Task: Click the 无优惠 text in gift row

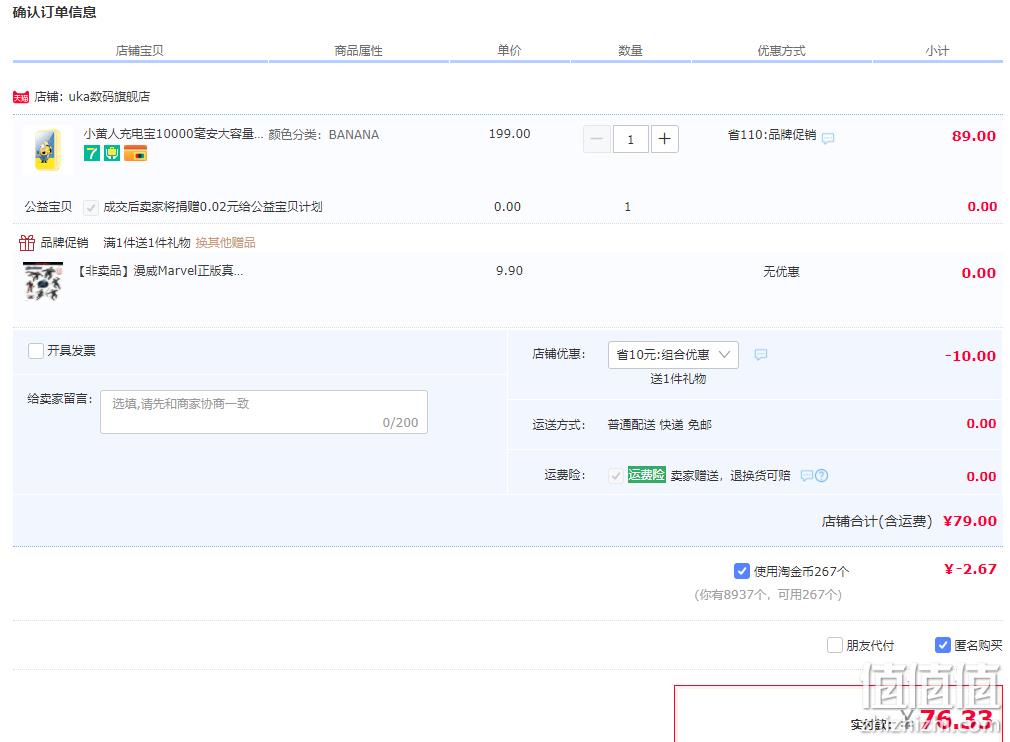Action: point(781,272)
